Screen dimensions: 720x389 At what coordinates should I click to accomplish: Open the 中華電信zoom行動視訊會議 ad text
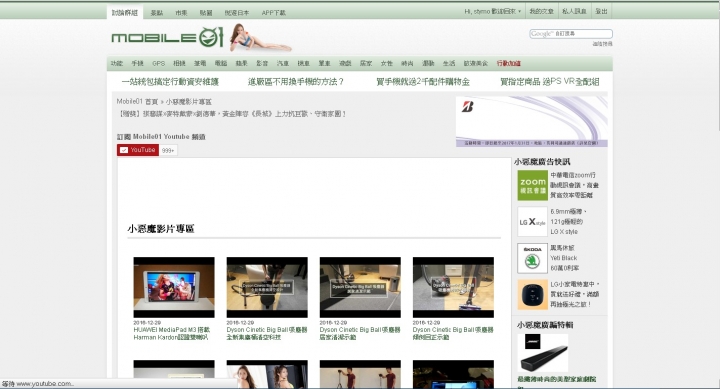pos(574,185)
